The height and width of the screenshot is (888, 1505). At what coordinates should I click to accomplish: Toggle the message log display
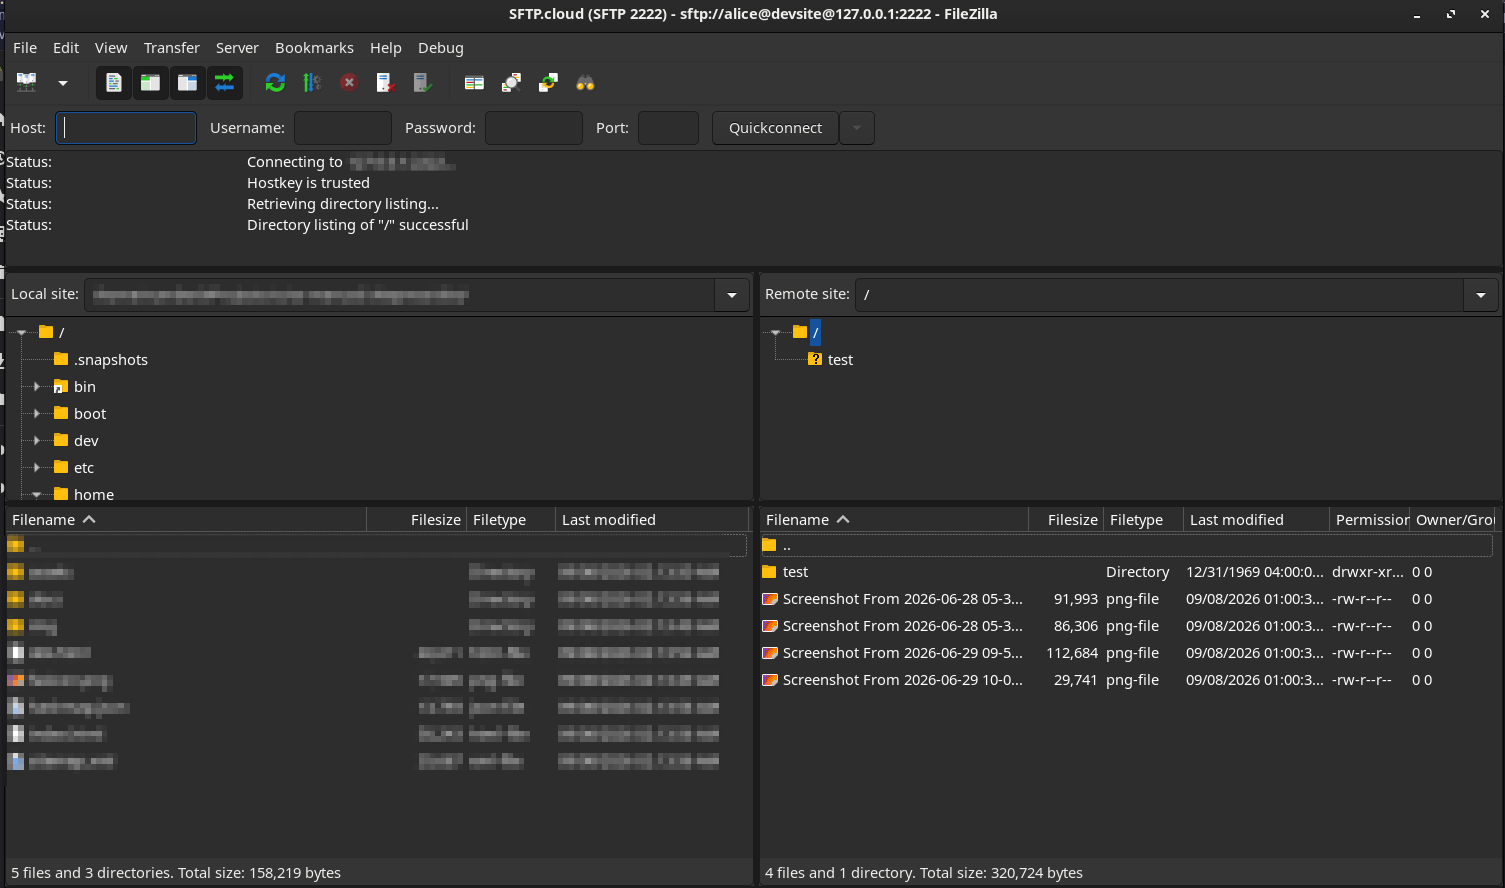point(114,83)
